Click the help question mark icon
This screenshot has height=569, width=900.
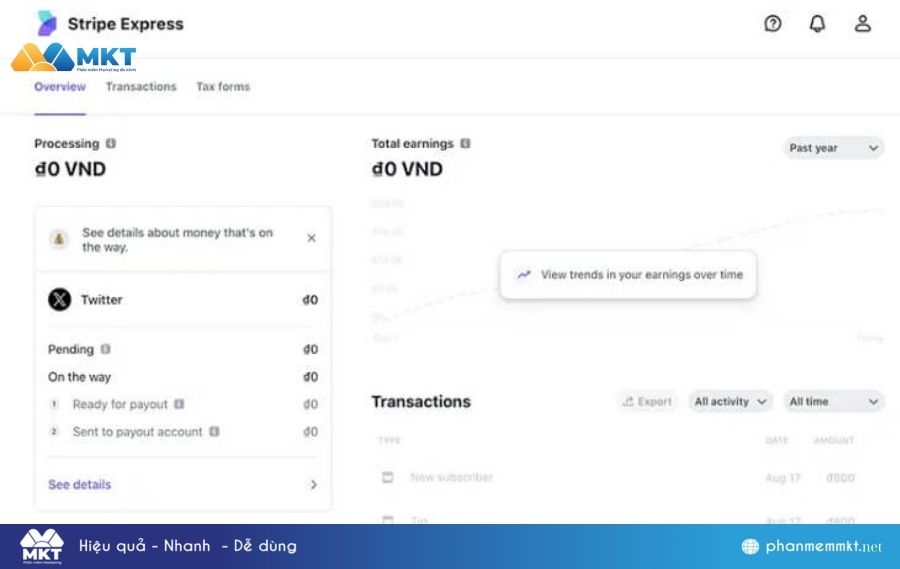772,24
